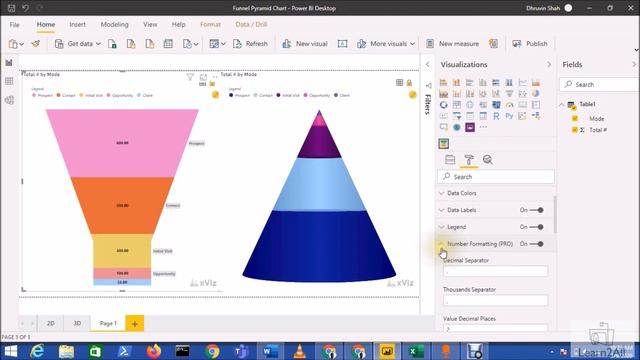Uncheck the Mode field checkbox
Viewport: 640px width, 360px height.
pyautogui.click(x=575, y=118)
